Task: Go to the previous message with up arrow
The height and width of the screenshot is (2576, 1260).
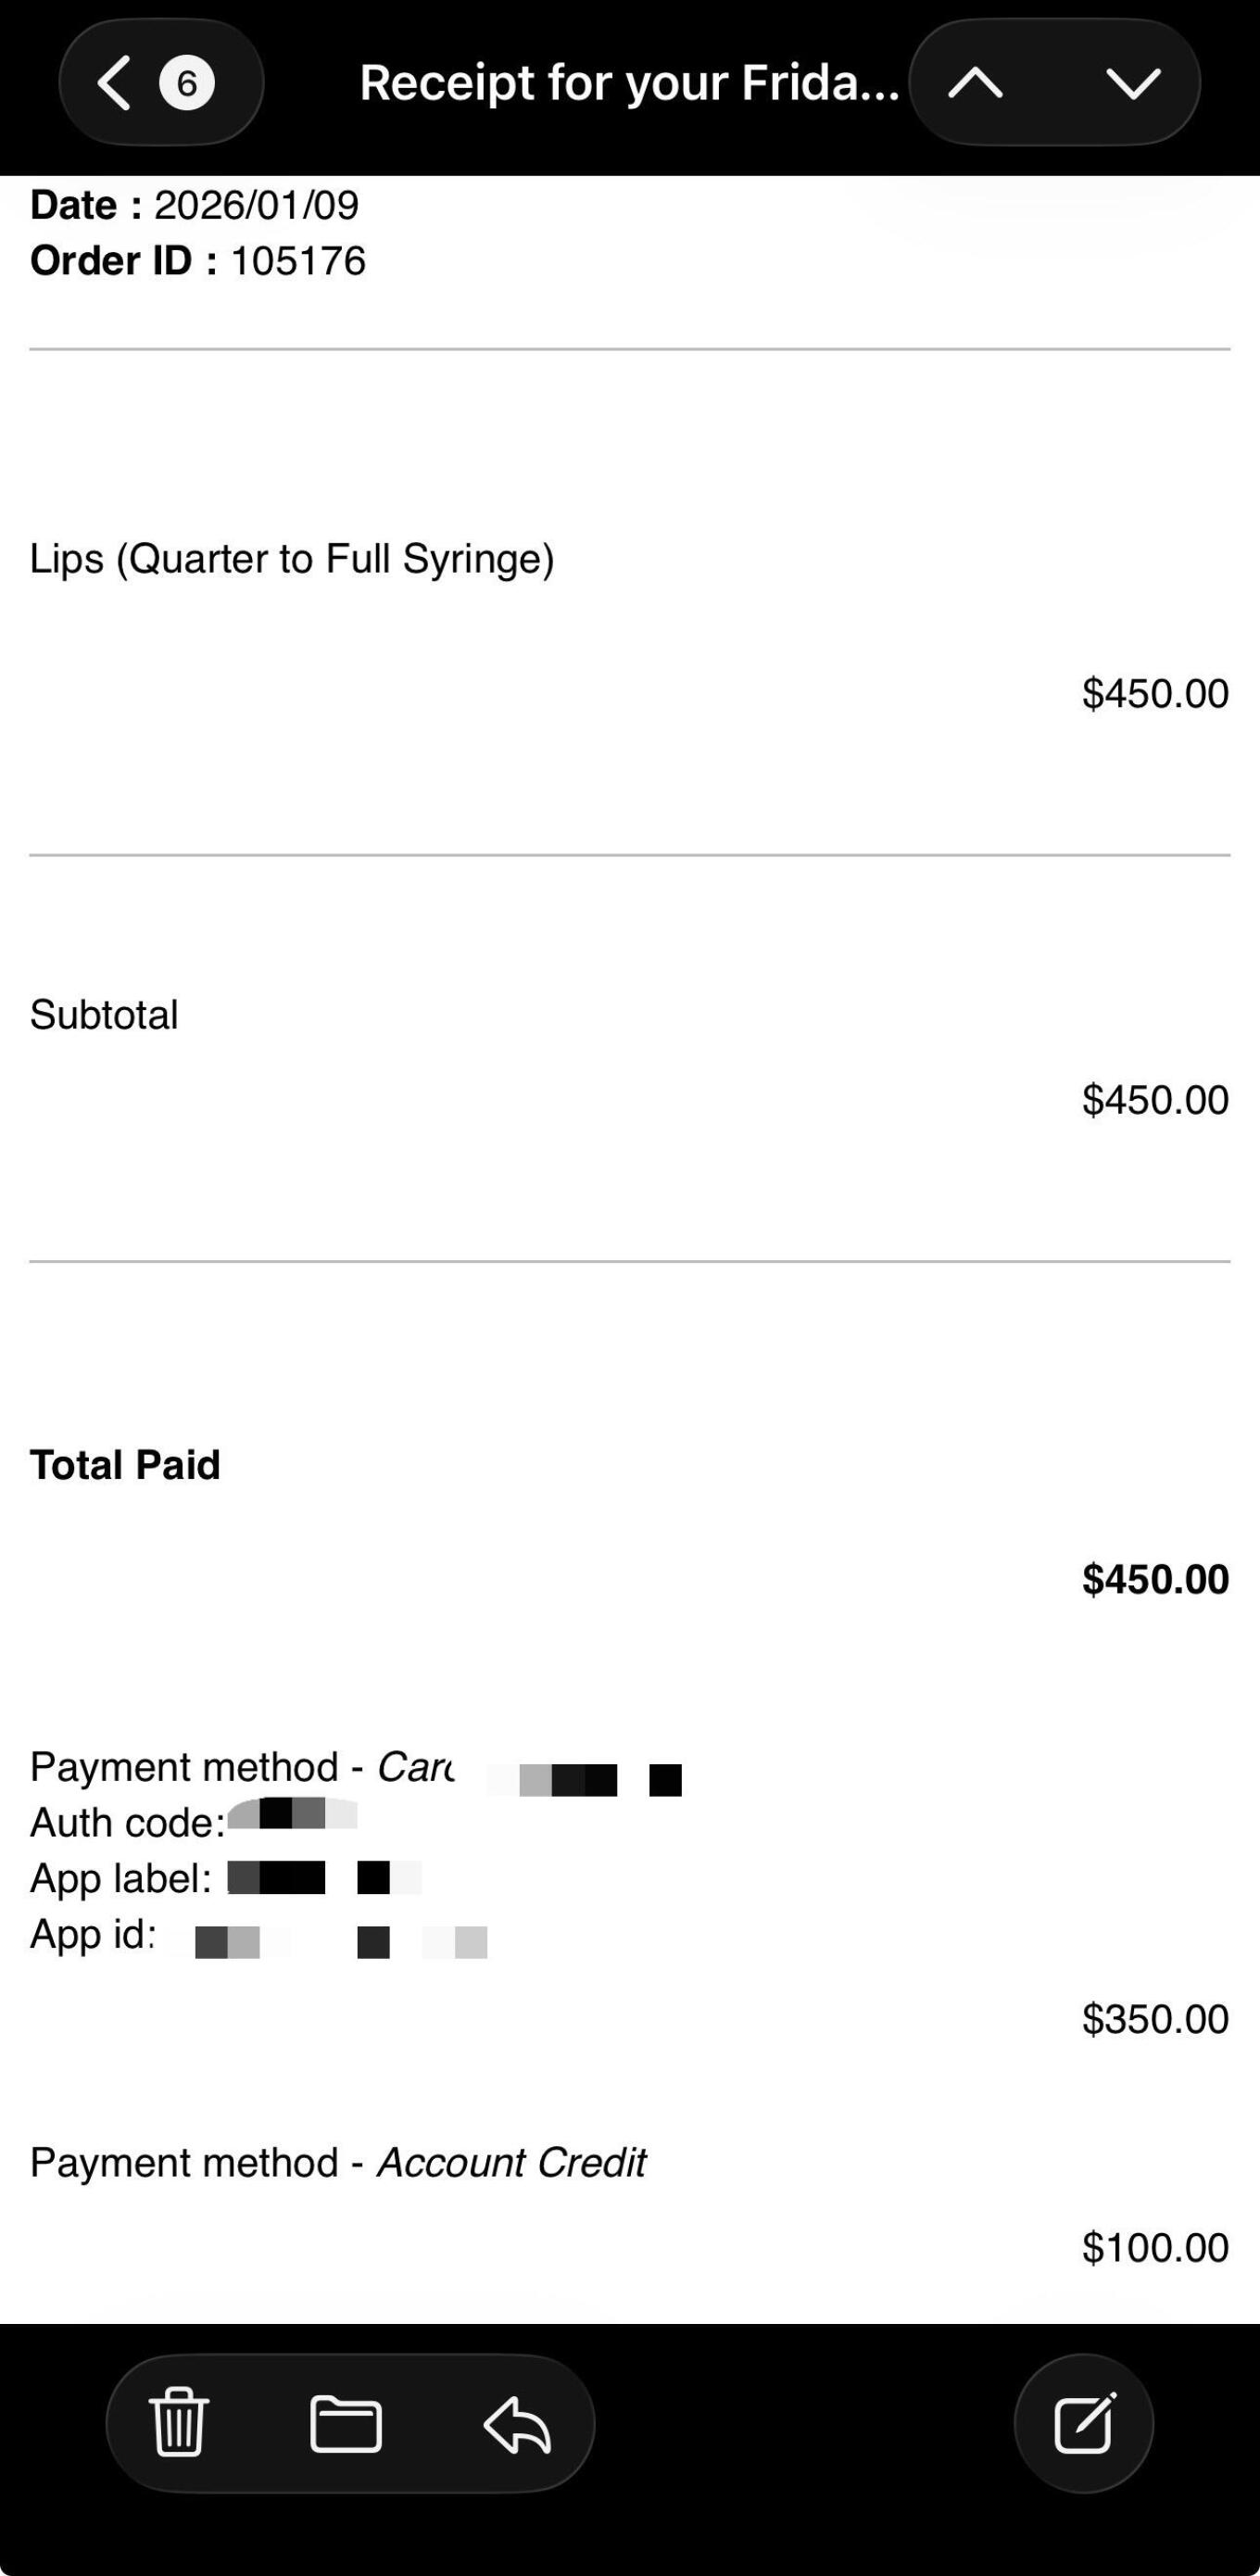Action: tap(975, 83)
